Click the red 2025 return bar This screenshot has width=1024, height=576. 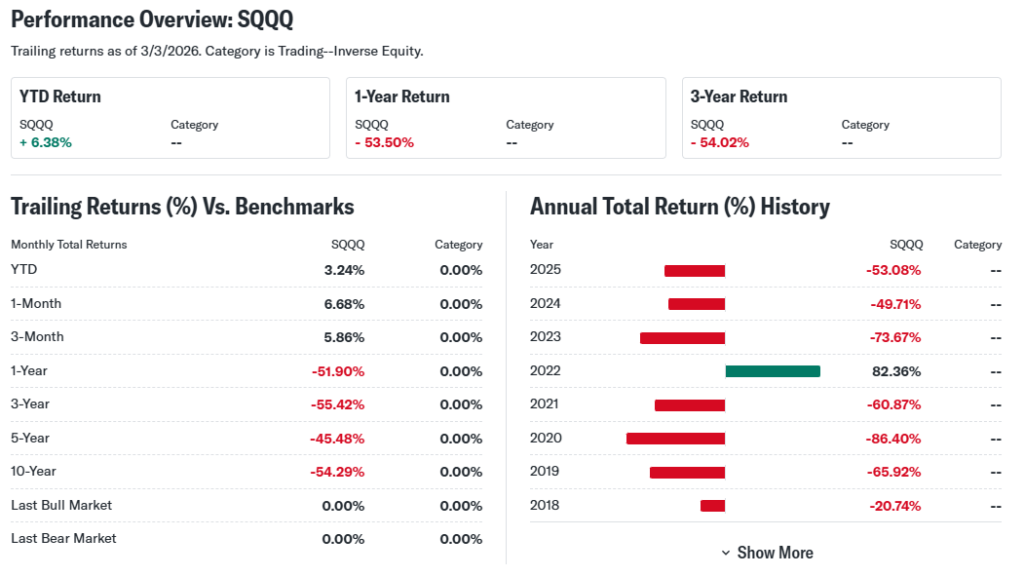pos(694,270)
